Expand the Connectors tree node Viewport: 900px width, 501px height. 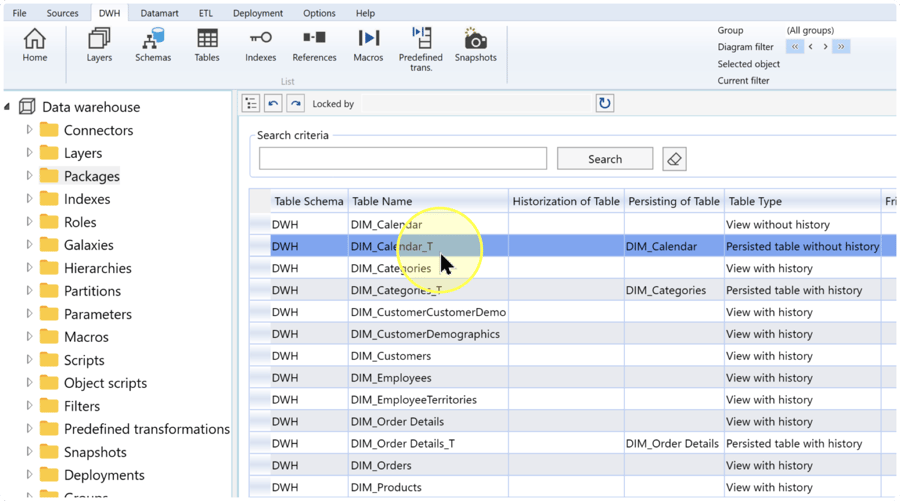[29, 130]
